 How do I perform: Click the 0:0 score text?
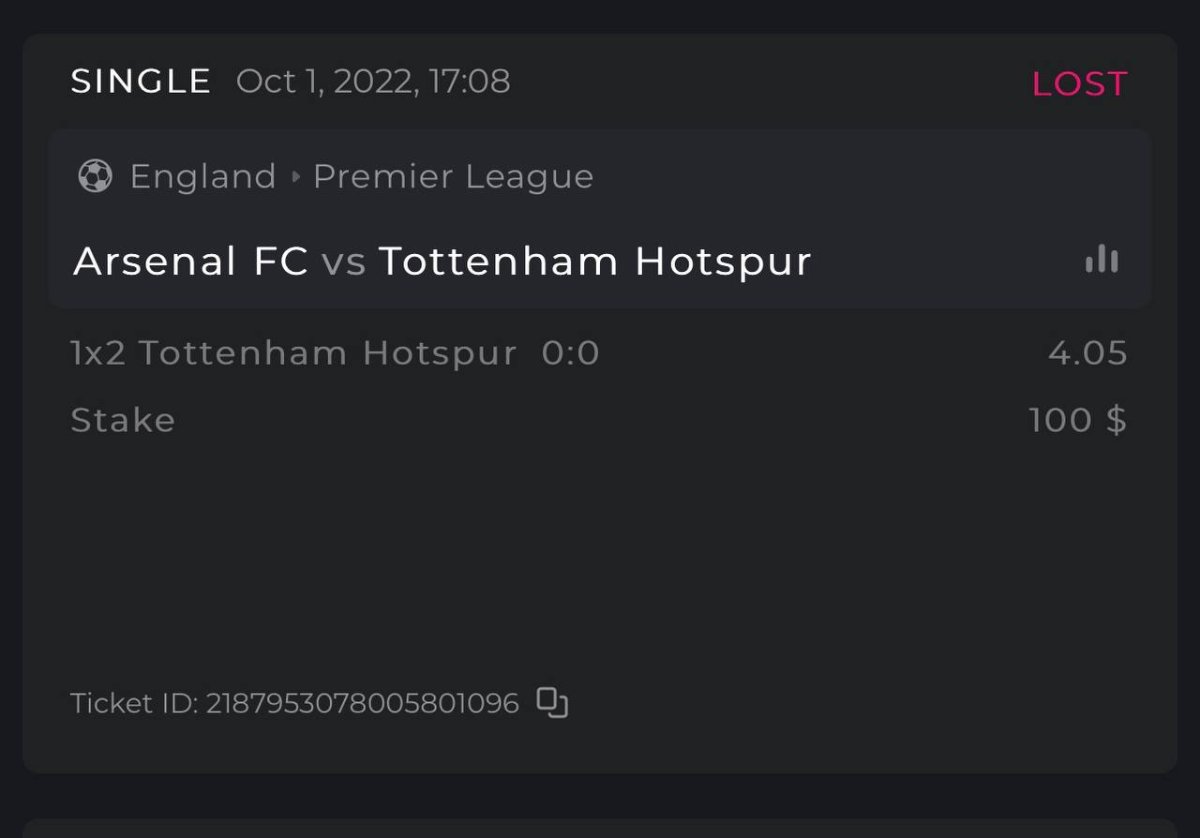click(x=570, y=353)
